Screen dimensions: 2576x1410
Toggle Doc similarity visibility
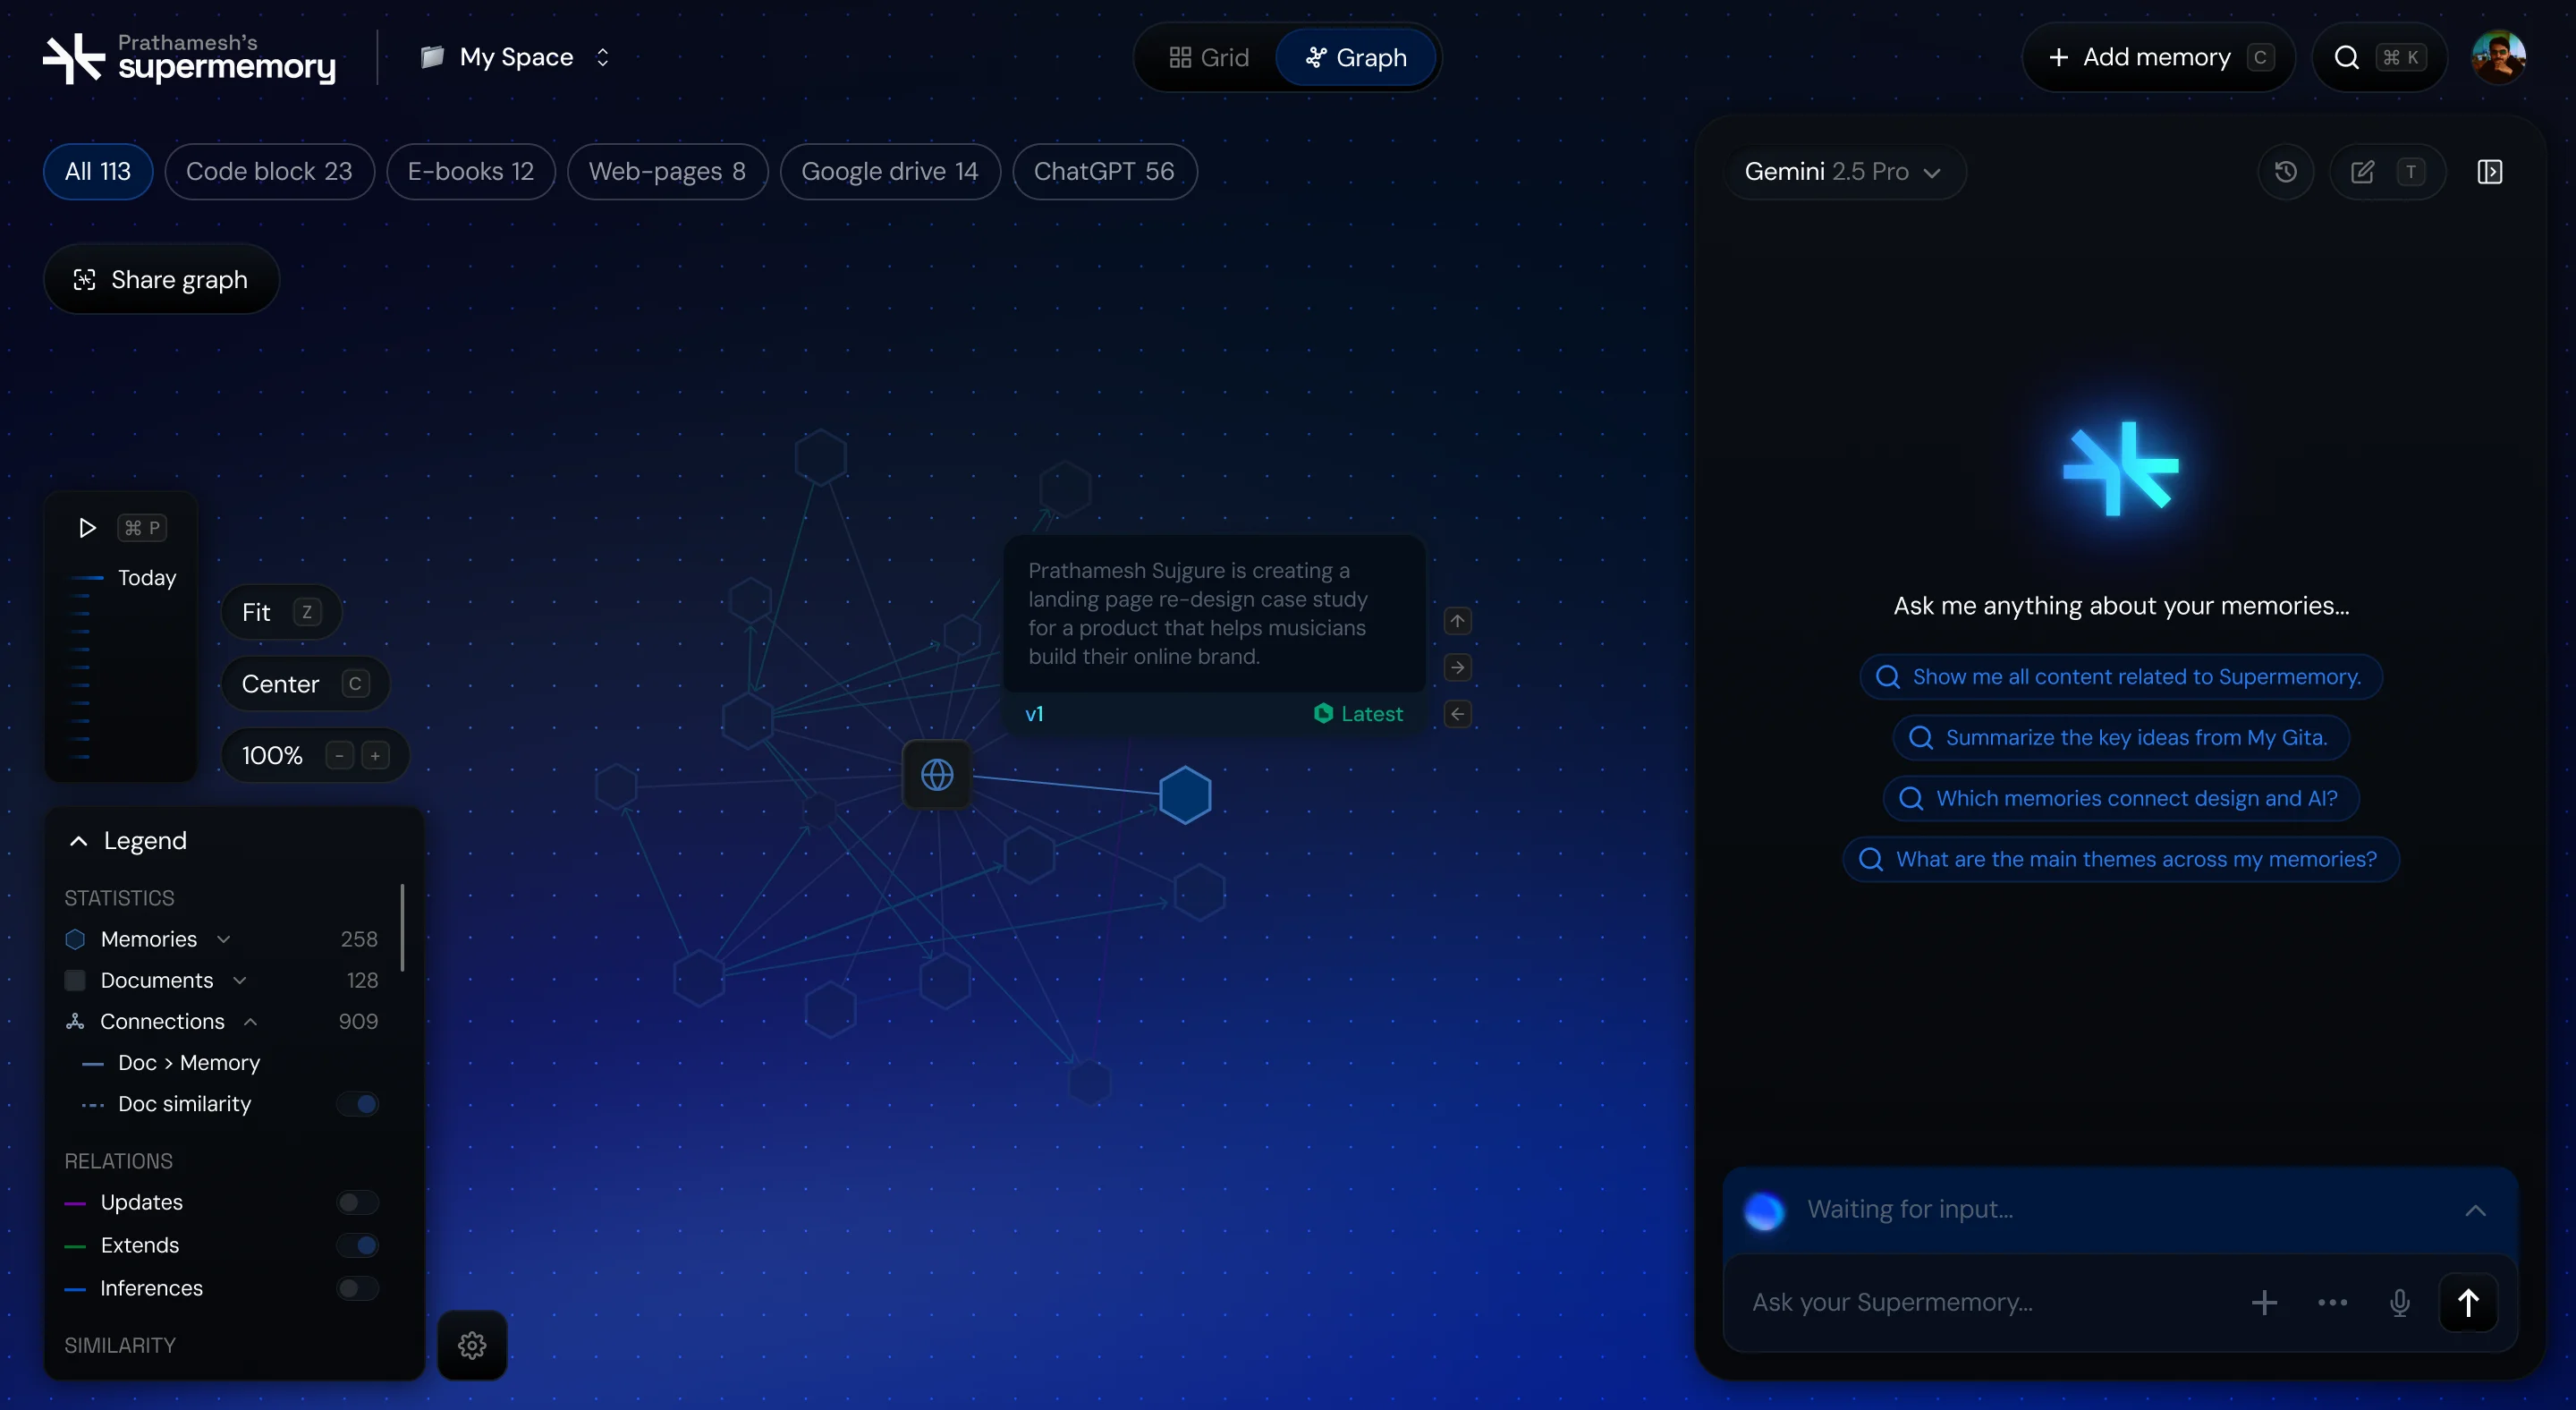tap(357, 1103)
